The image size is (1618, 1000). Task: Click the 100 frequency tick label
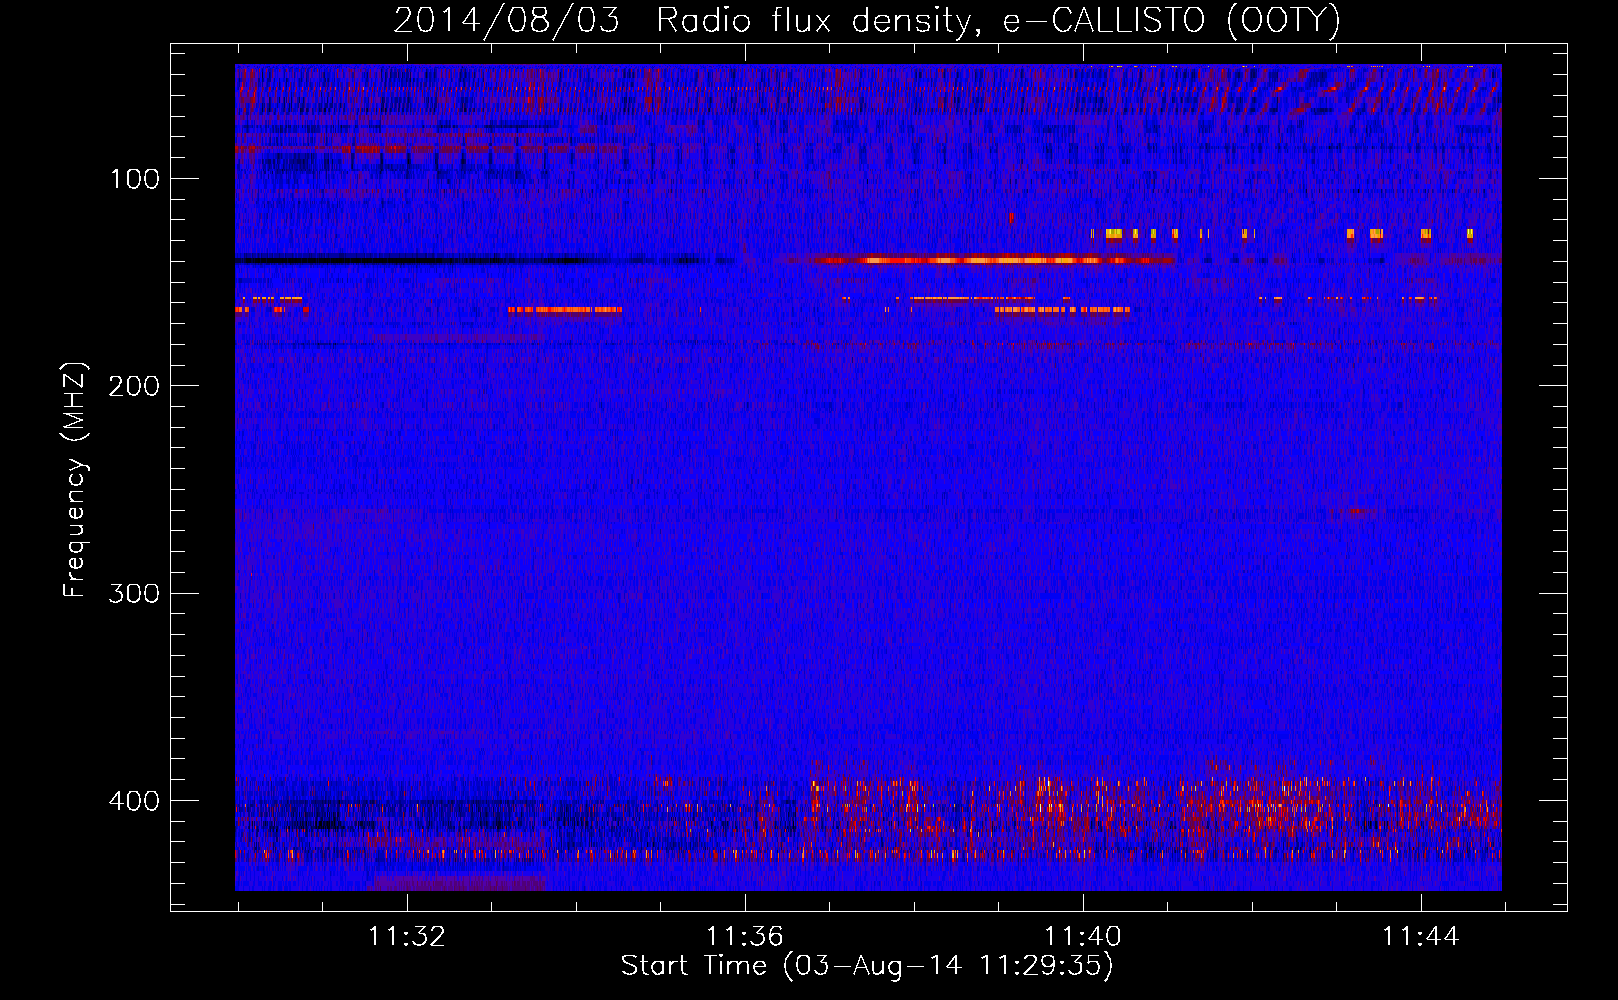click(x=135, y=179)
